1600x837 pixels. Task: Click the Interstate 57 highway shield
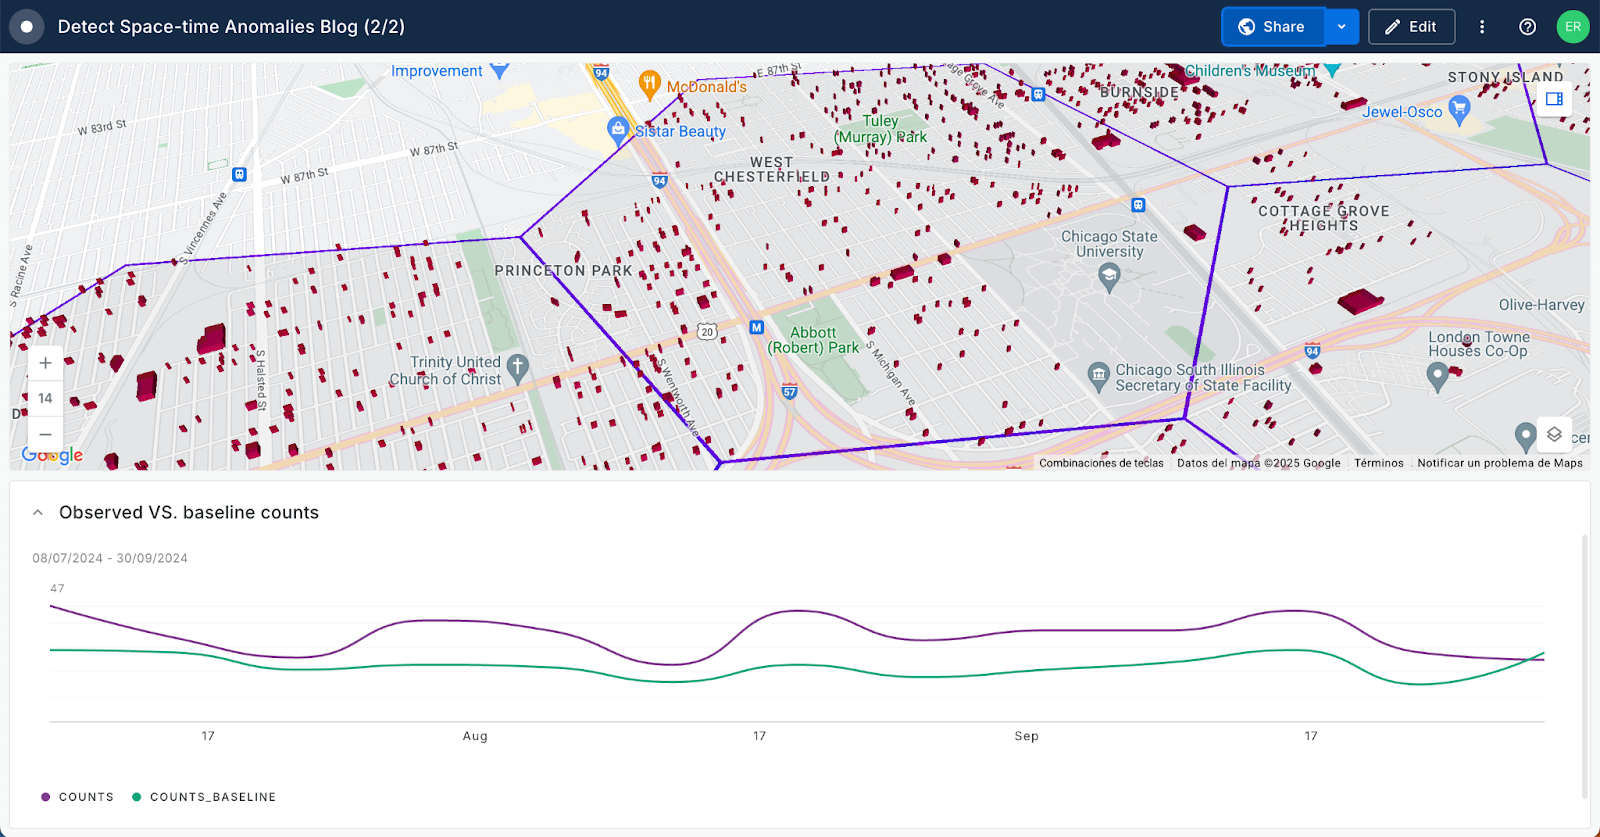789,391
